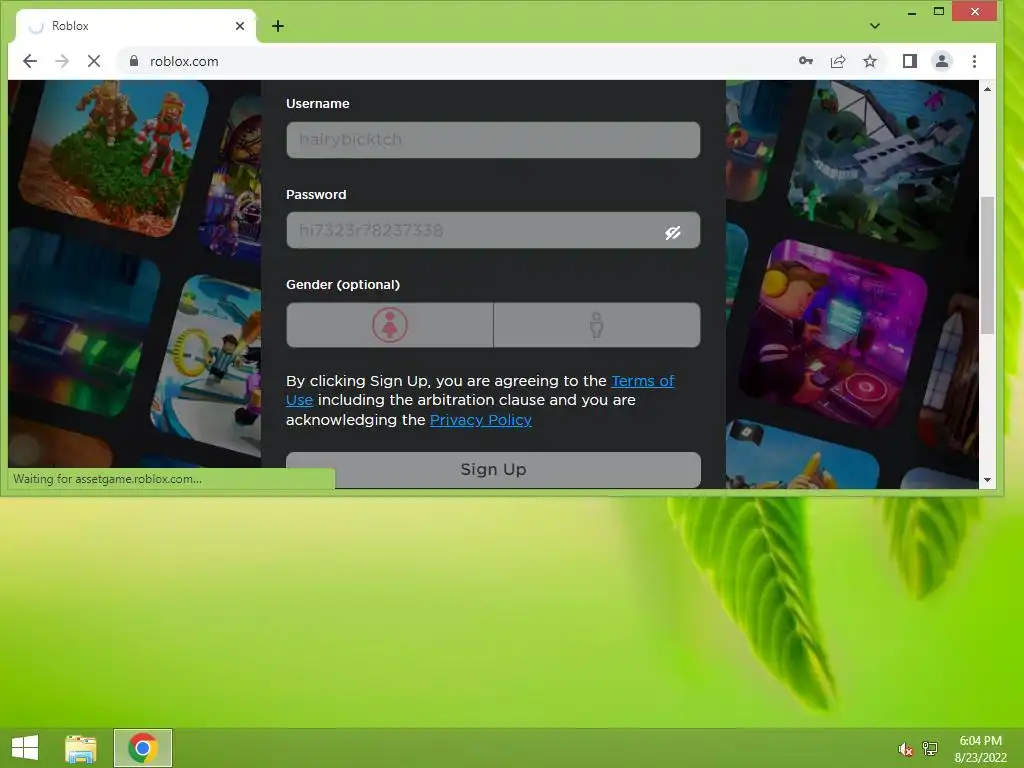Click the 'Waiting for assetgame.roblox.com...' status text
This screenshot has height=768, width=1024.
(107, 479)
